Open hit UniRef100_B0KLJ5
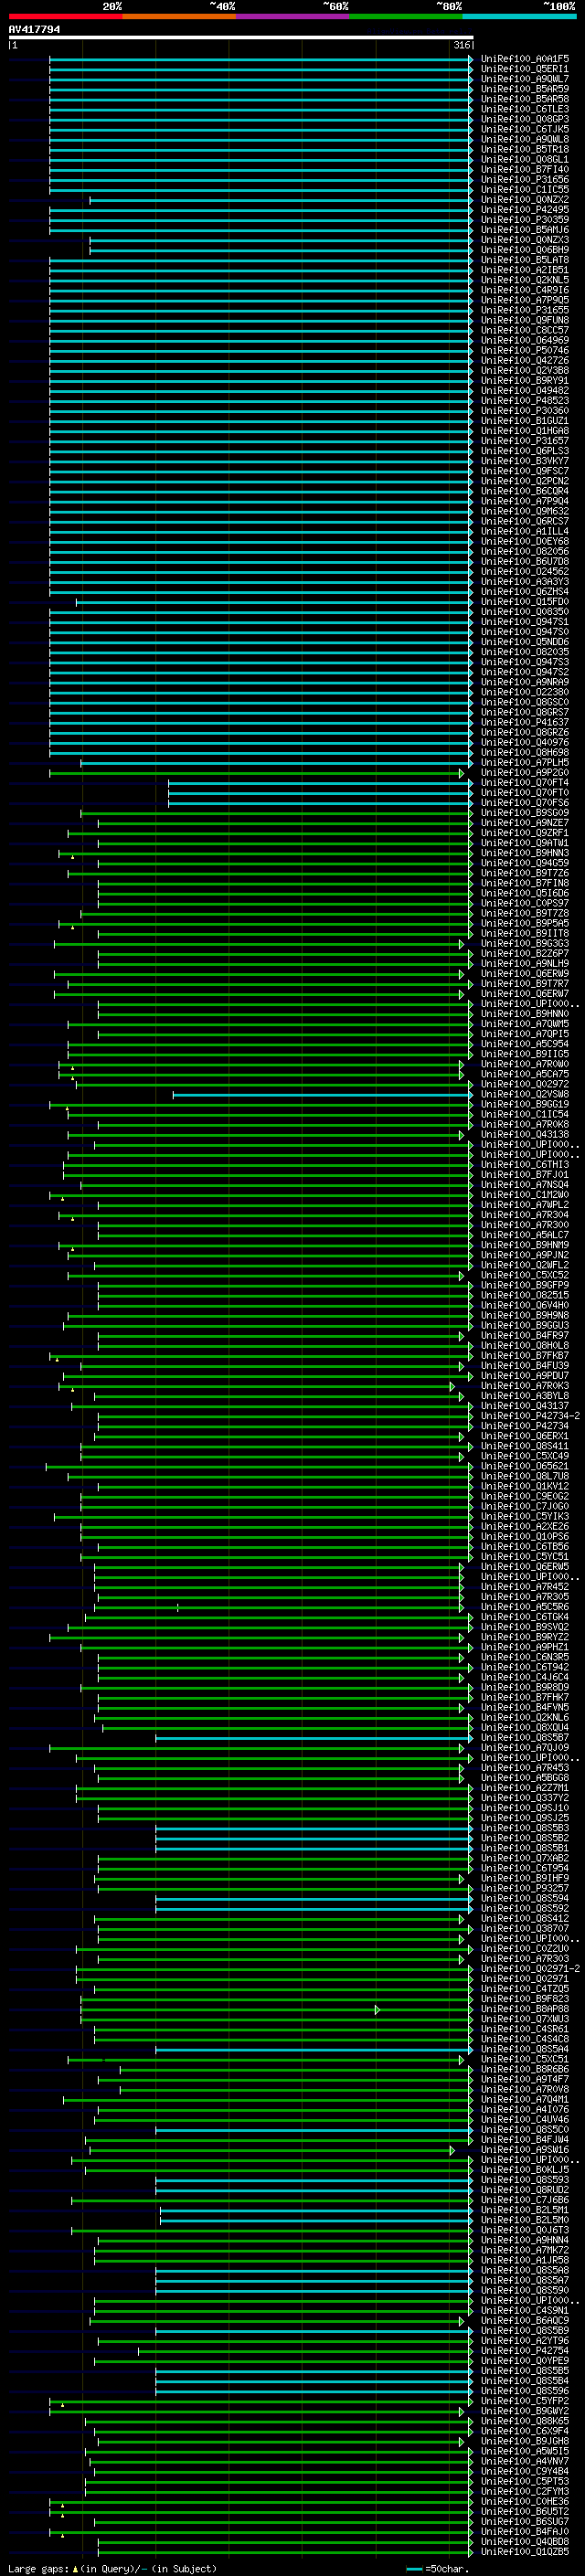Viewport: 585px width, 2576px height. [525, 2171]
